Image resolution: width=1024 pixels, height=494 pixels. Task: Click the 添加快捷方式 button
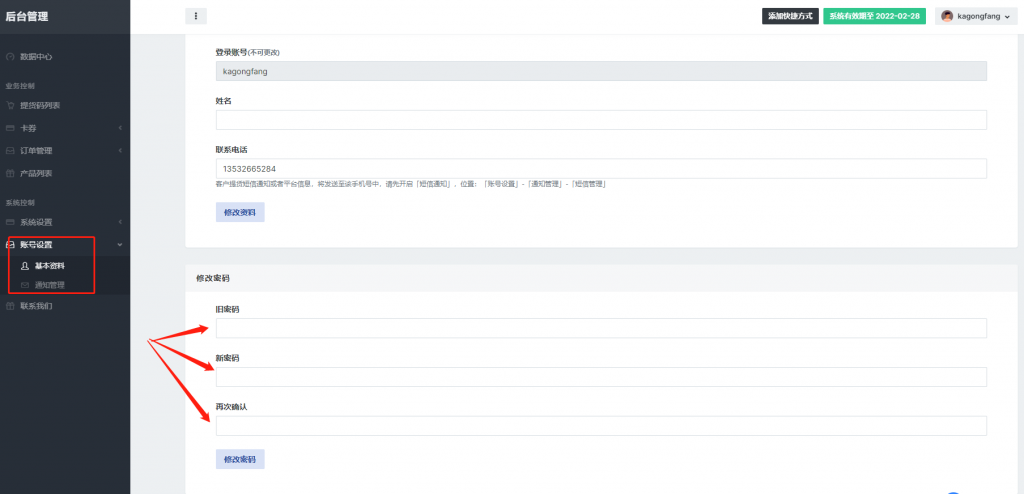pos(790,16)
